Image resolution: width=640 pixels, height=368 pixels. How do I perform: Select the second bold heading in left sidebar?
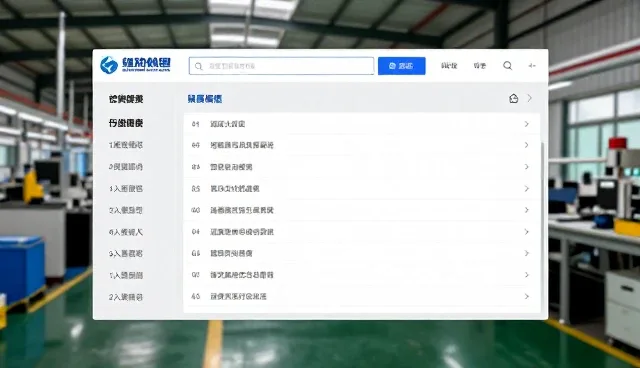tap(126, 123)
